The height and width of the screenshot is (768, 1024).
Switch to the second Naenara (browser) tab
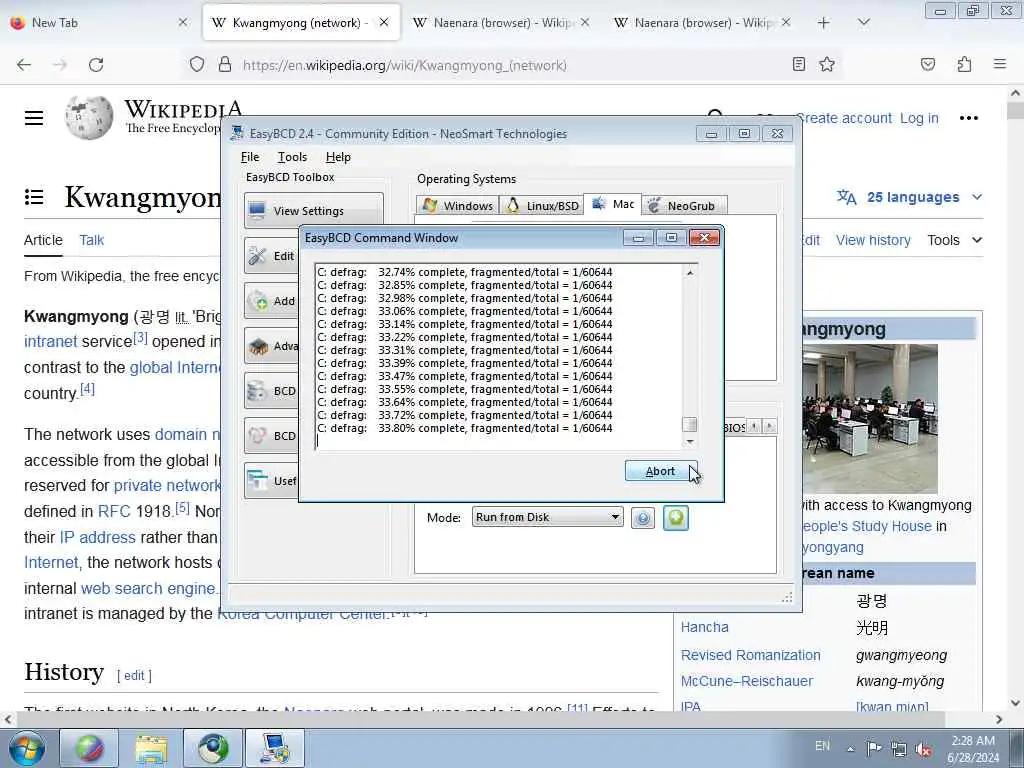tap(702, 23)
